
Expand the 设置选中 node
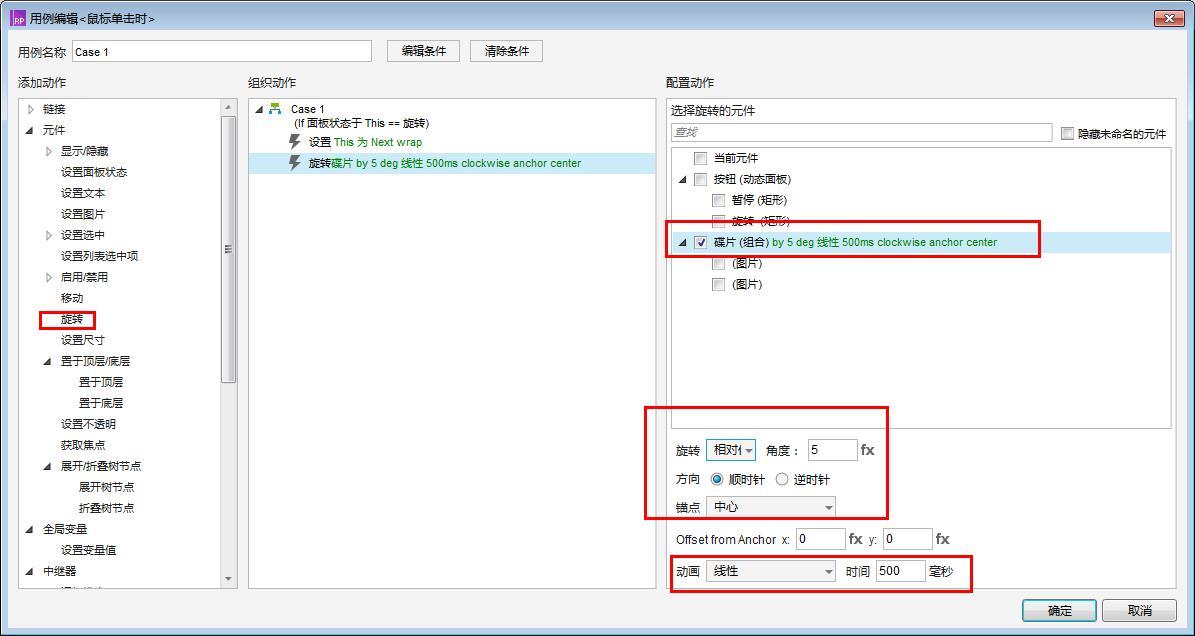point(50,235)
